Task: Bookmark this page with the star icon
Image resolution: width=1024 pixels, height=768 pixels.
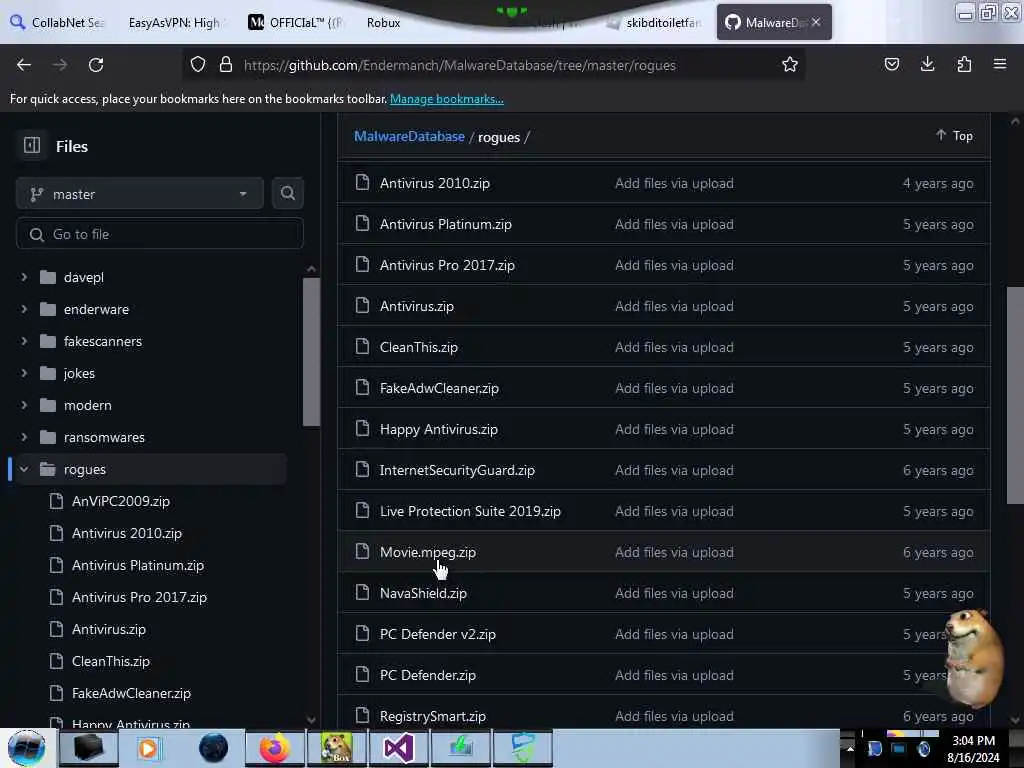Action: [790, 64]
